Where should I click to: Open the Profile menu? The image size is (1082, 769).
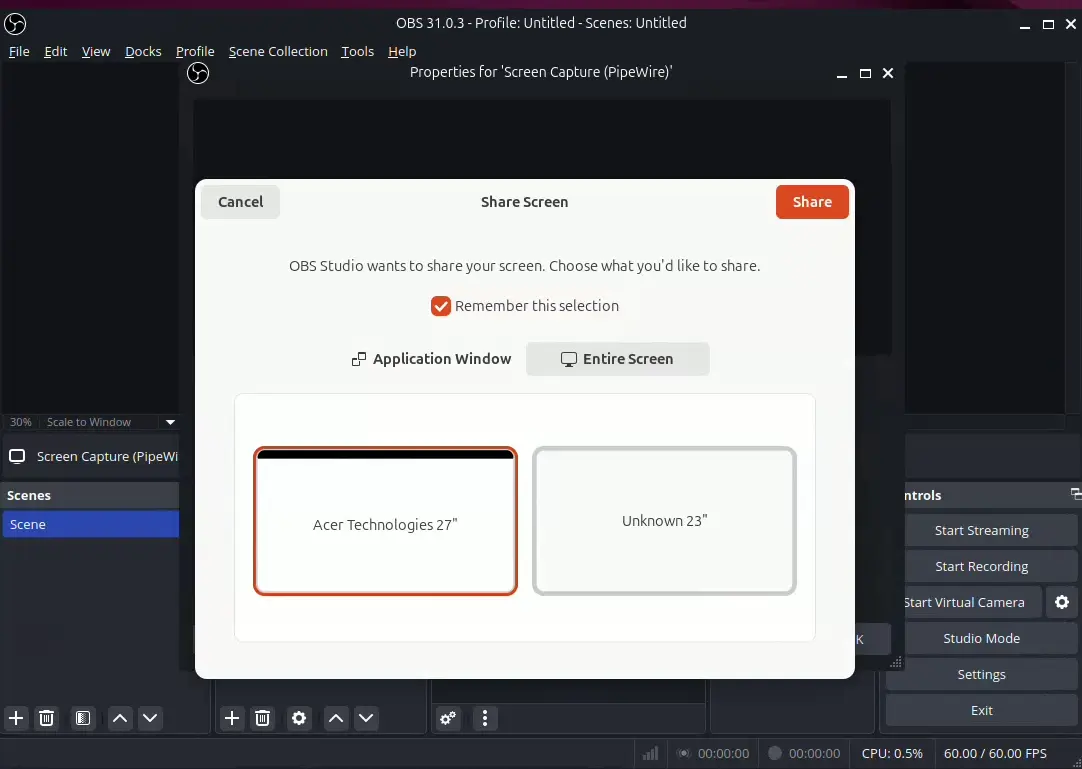coord(195,52)
